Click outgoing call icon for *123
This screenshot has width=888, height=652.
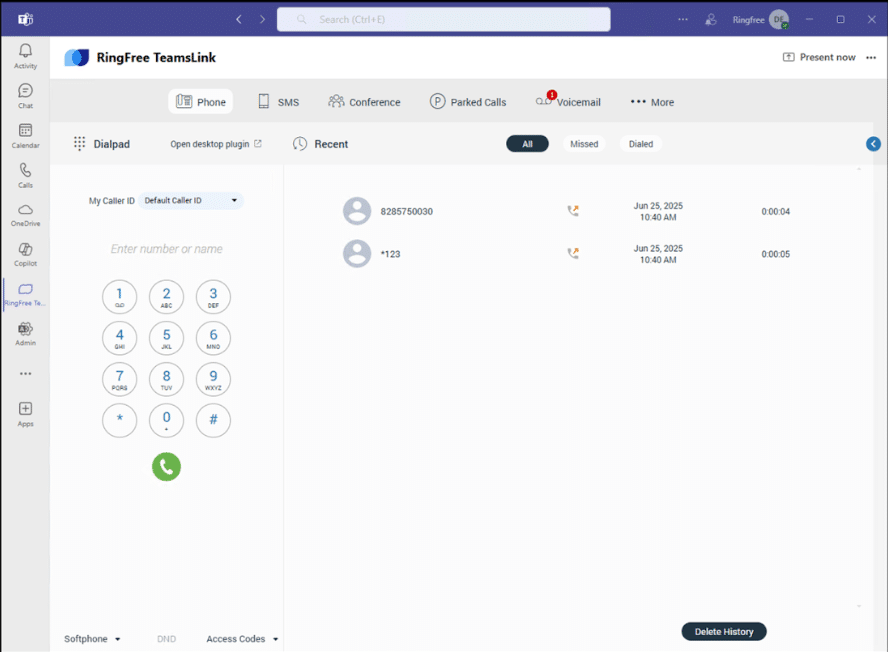573,253
